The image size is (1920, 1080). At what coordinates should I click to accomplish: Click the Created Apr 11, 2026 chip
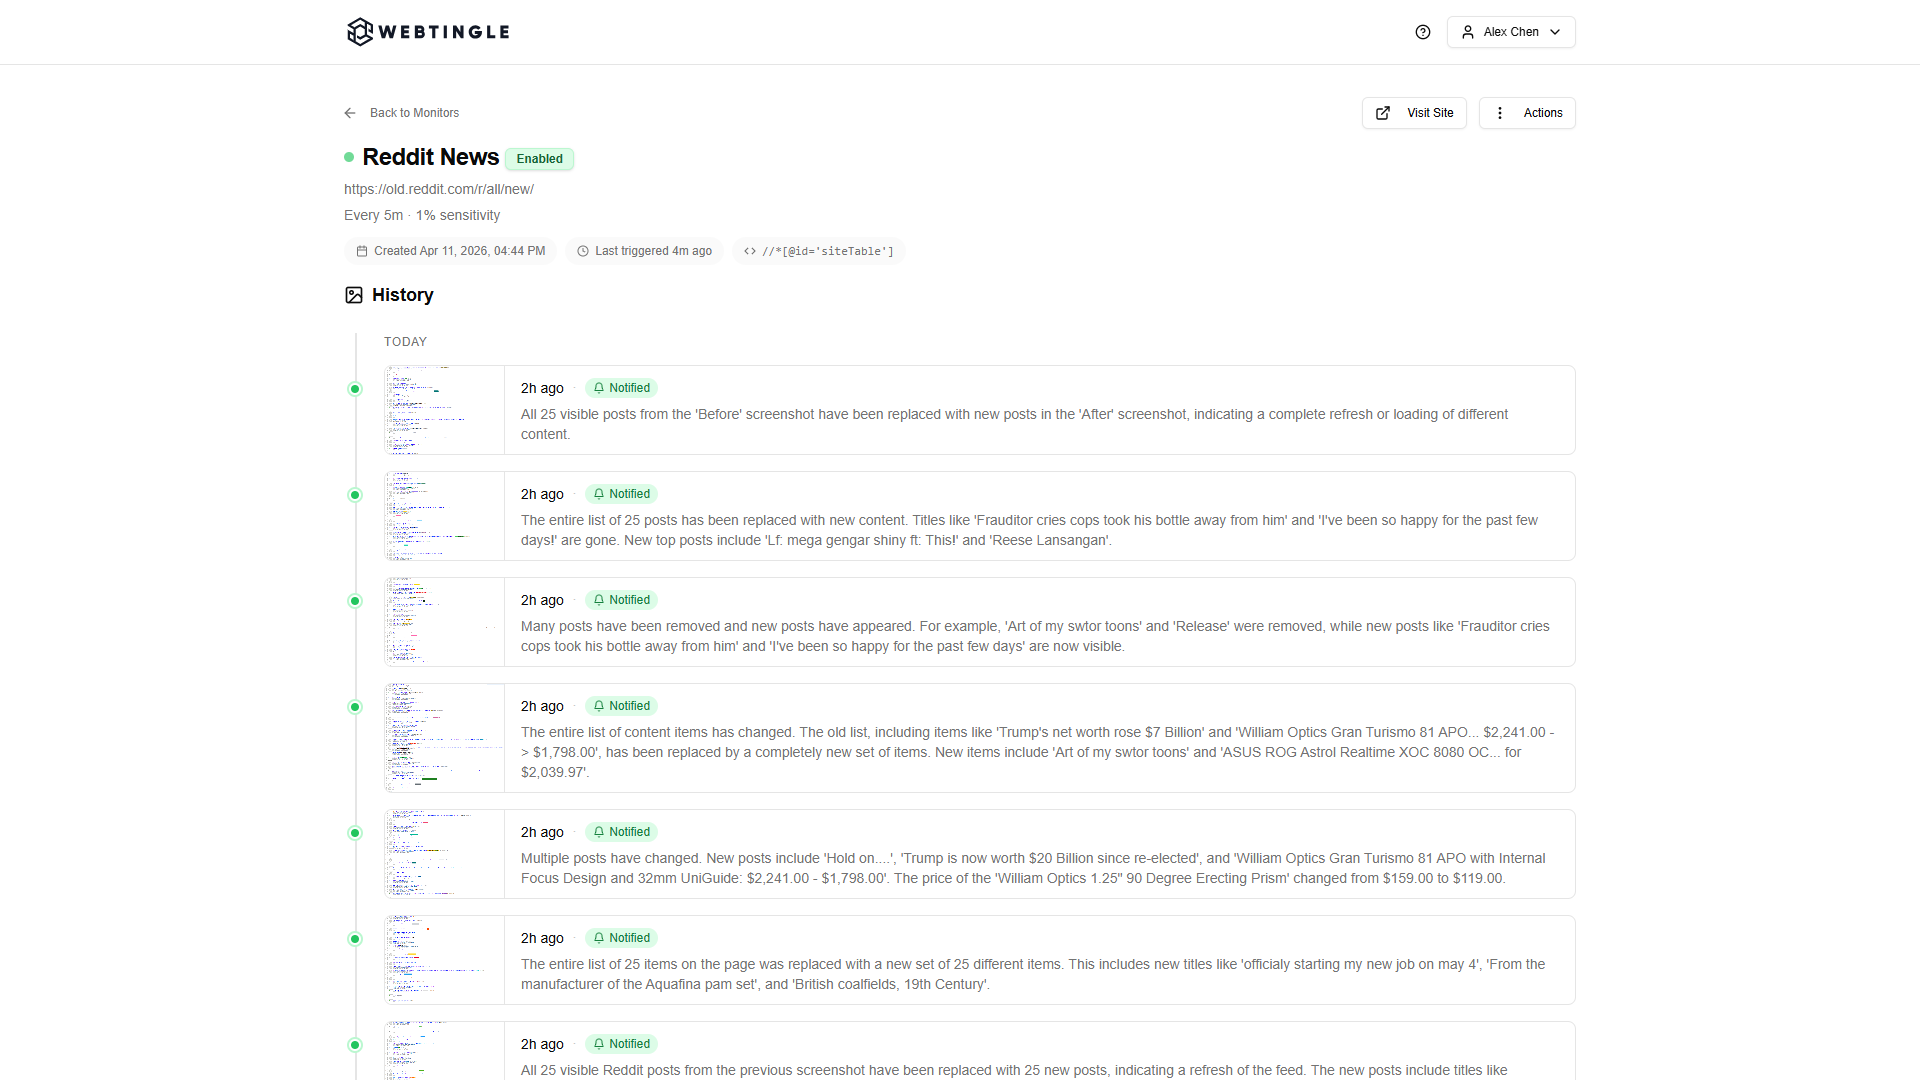pos(450,251)
